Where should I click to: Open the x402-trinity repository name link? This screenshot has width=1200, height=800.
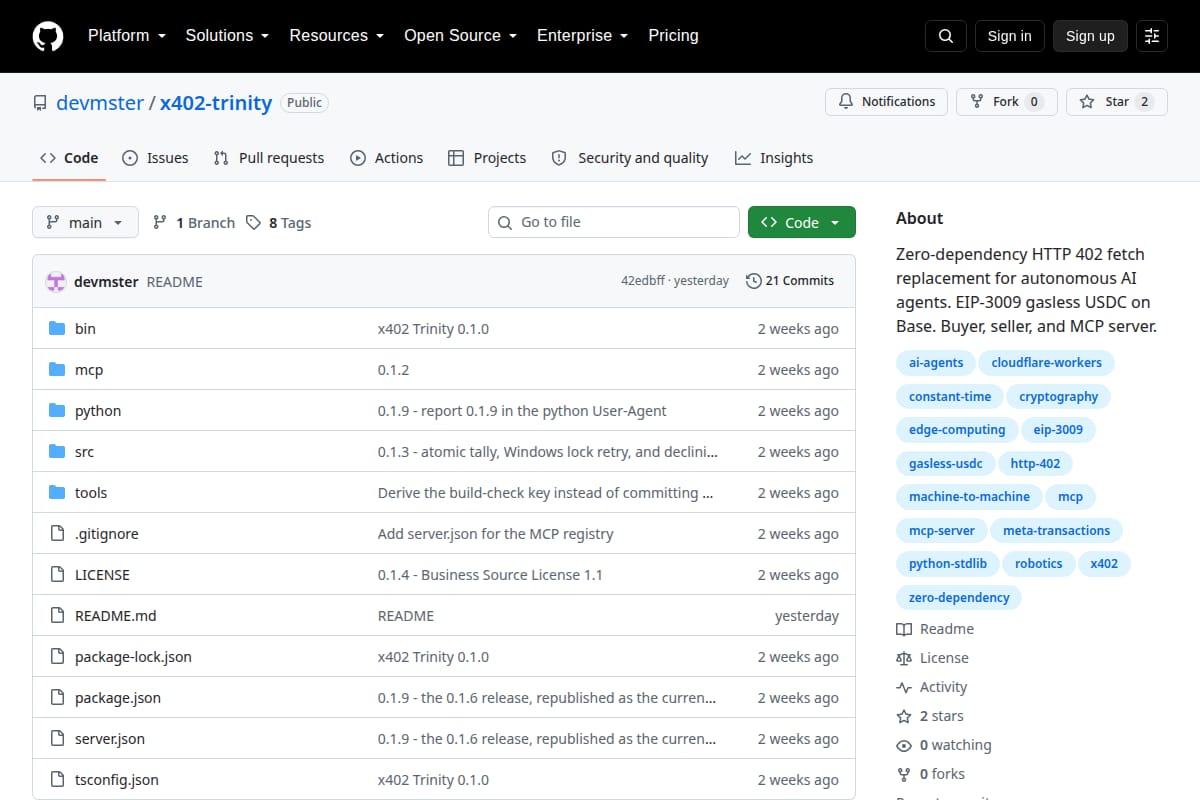click(x=216, y=103)
